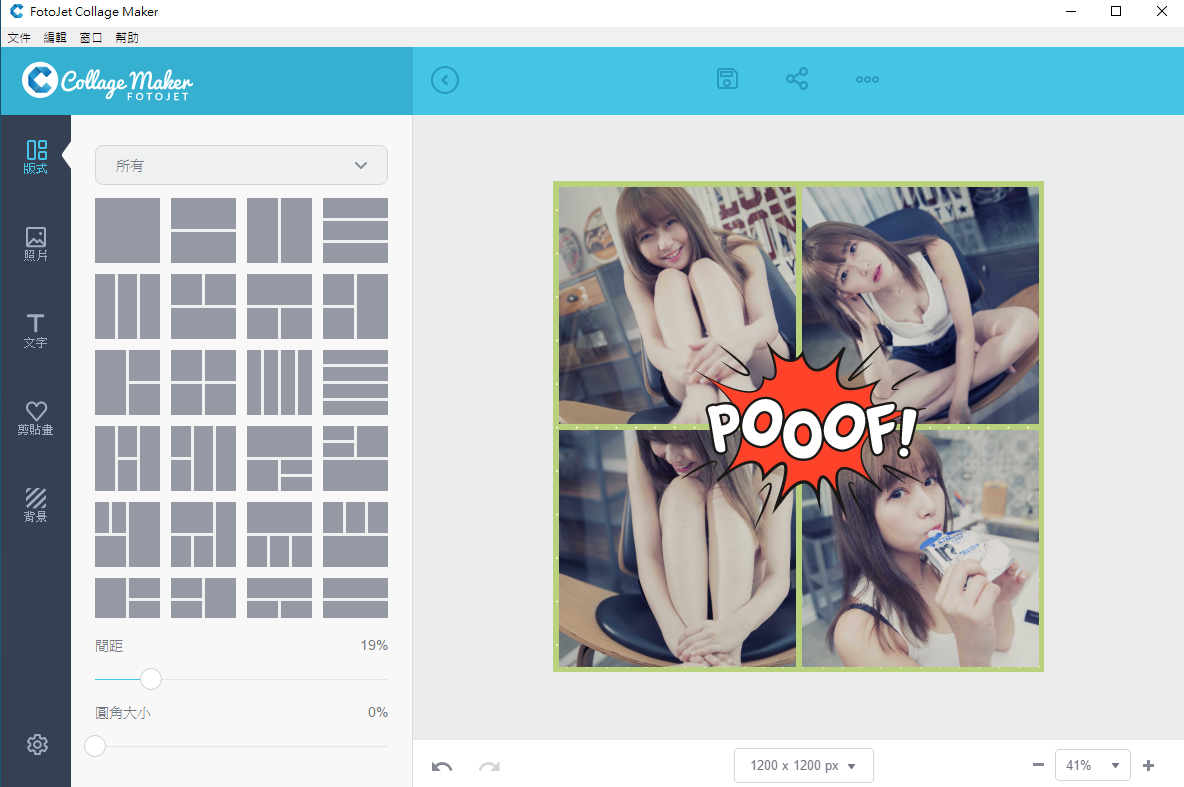The height and width of the screenshot is (787, 1184).
Task: Click the 間距 spacing slider handle
Action: pos(151,679)
